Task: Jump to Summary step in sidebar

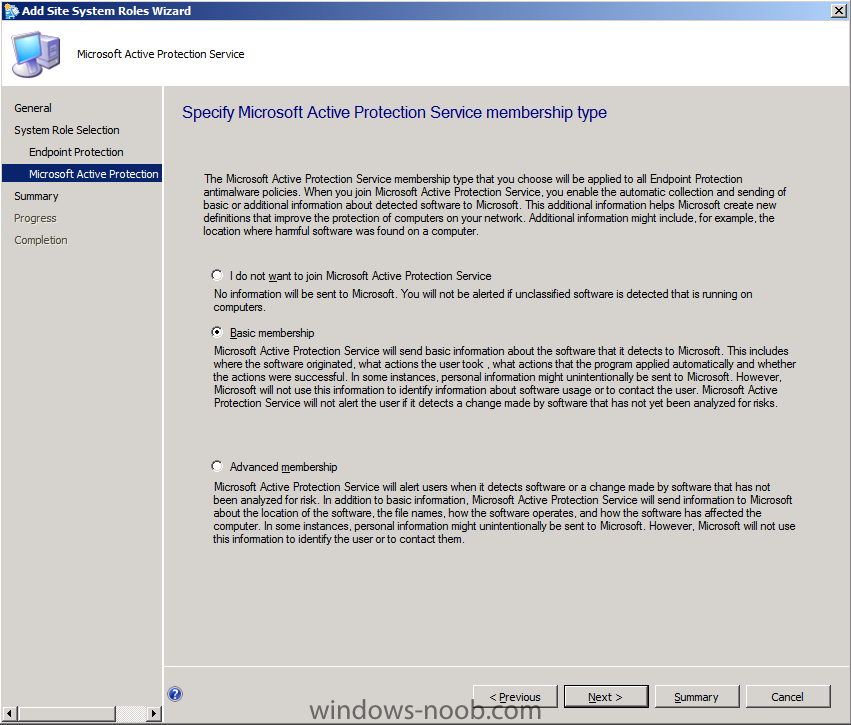Action: tap(36, 196)
